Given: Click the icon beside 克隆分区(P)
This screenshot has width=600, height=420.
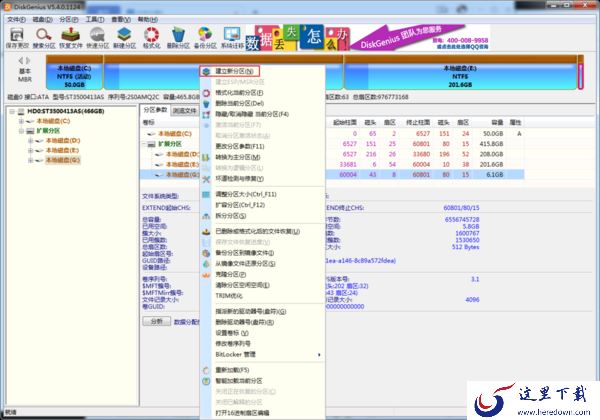Looking at the screenshot, I should tap(206, 275).
